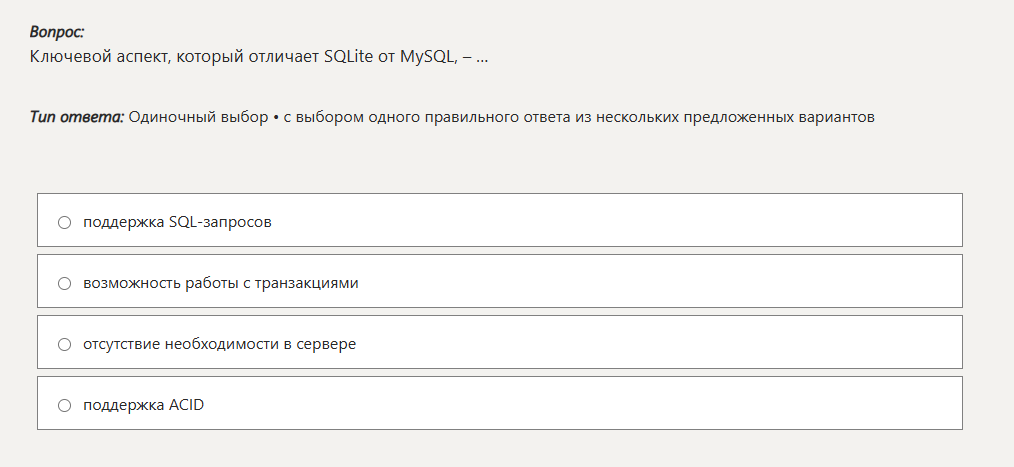This screenshot has width=1014, height=467.
Task: Click the 'Вопрос:' heading label
Action: [x=57, y=33]
